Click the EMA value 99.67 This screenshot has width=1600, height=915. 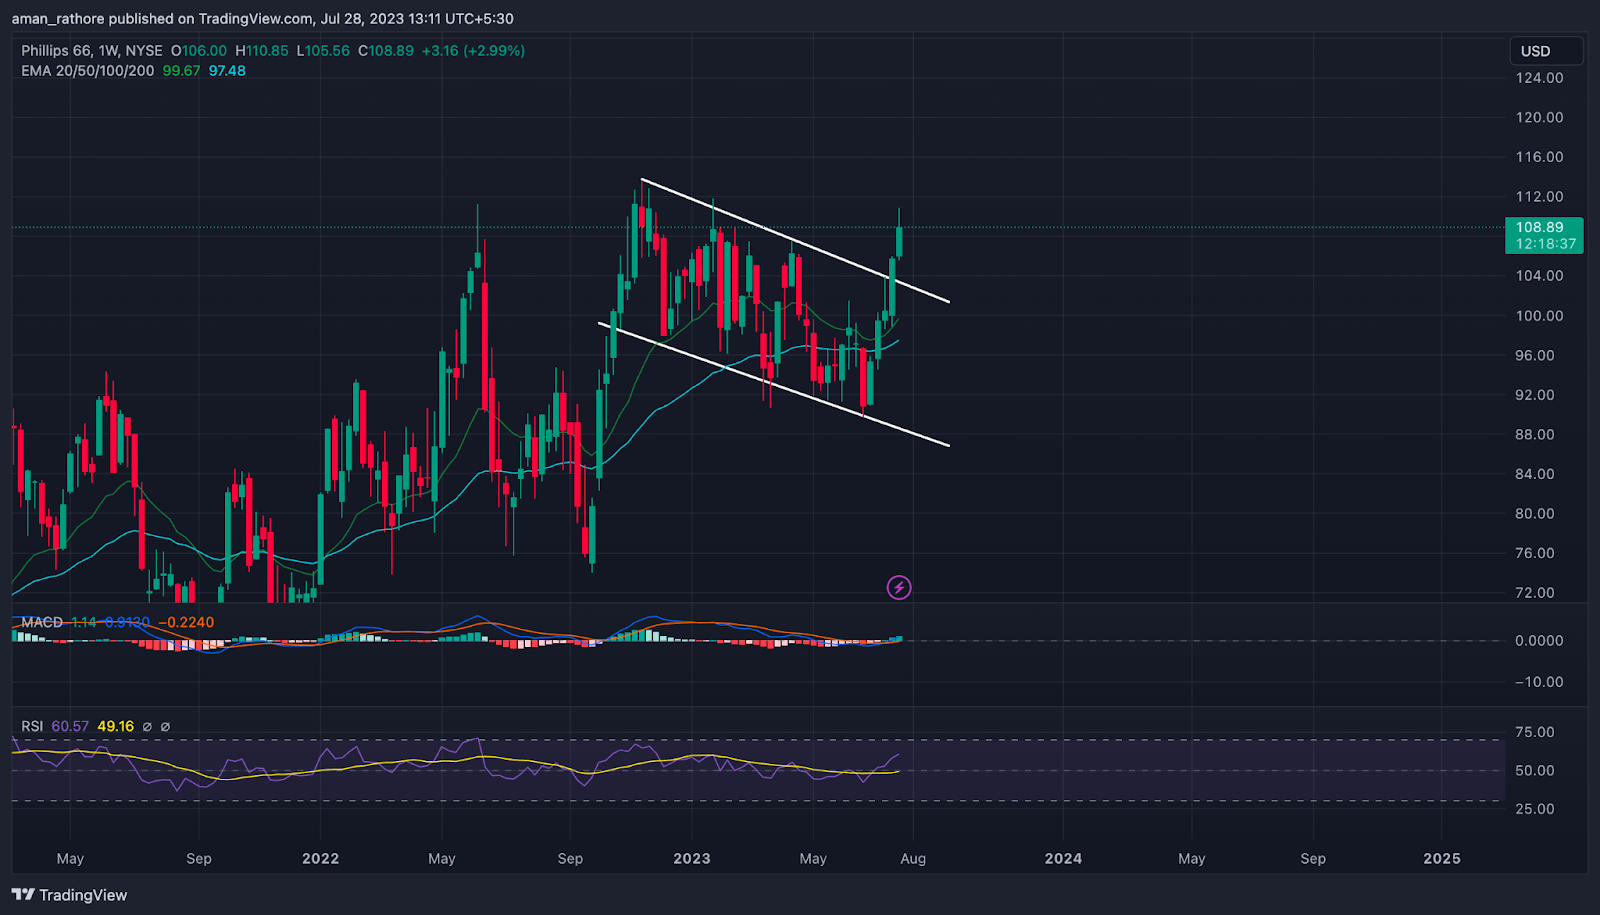(181, 71)
